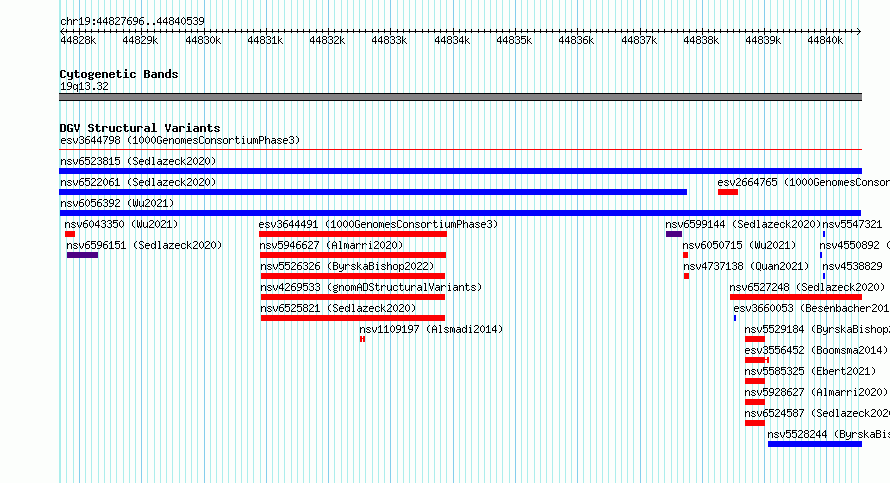Click the red bar under esv3556452
The image size is (890, 483).
(x=757, y=360)
